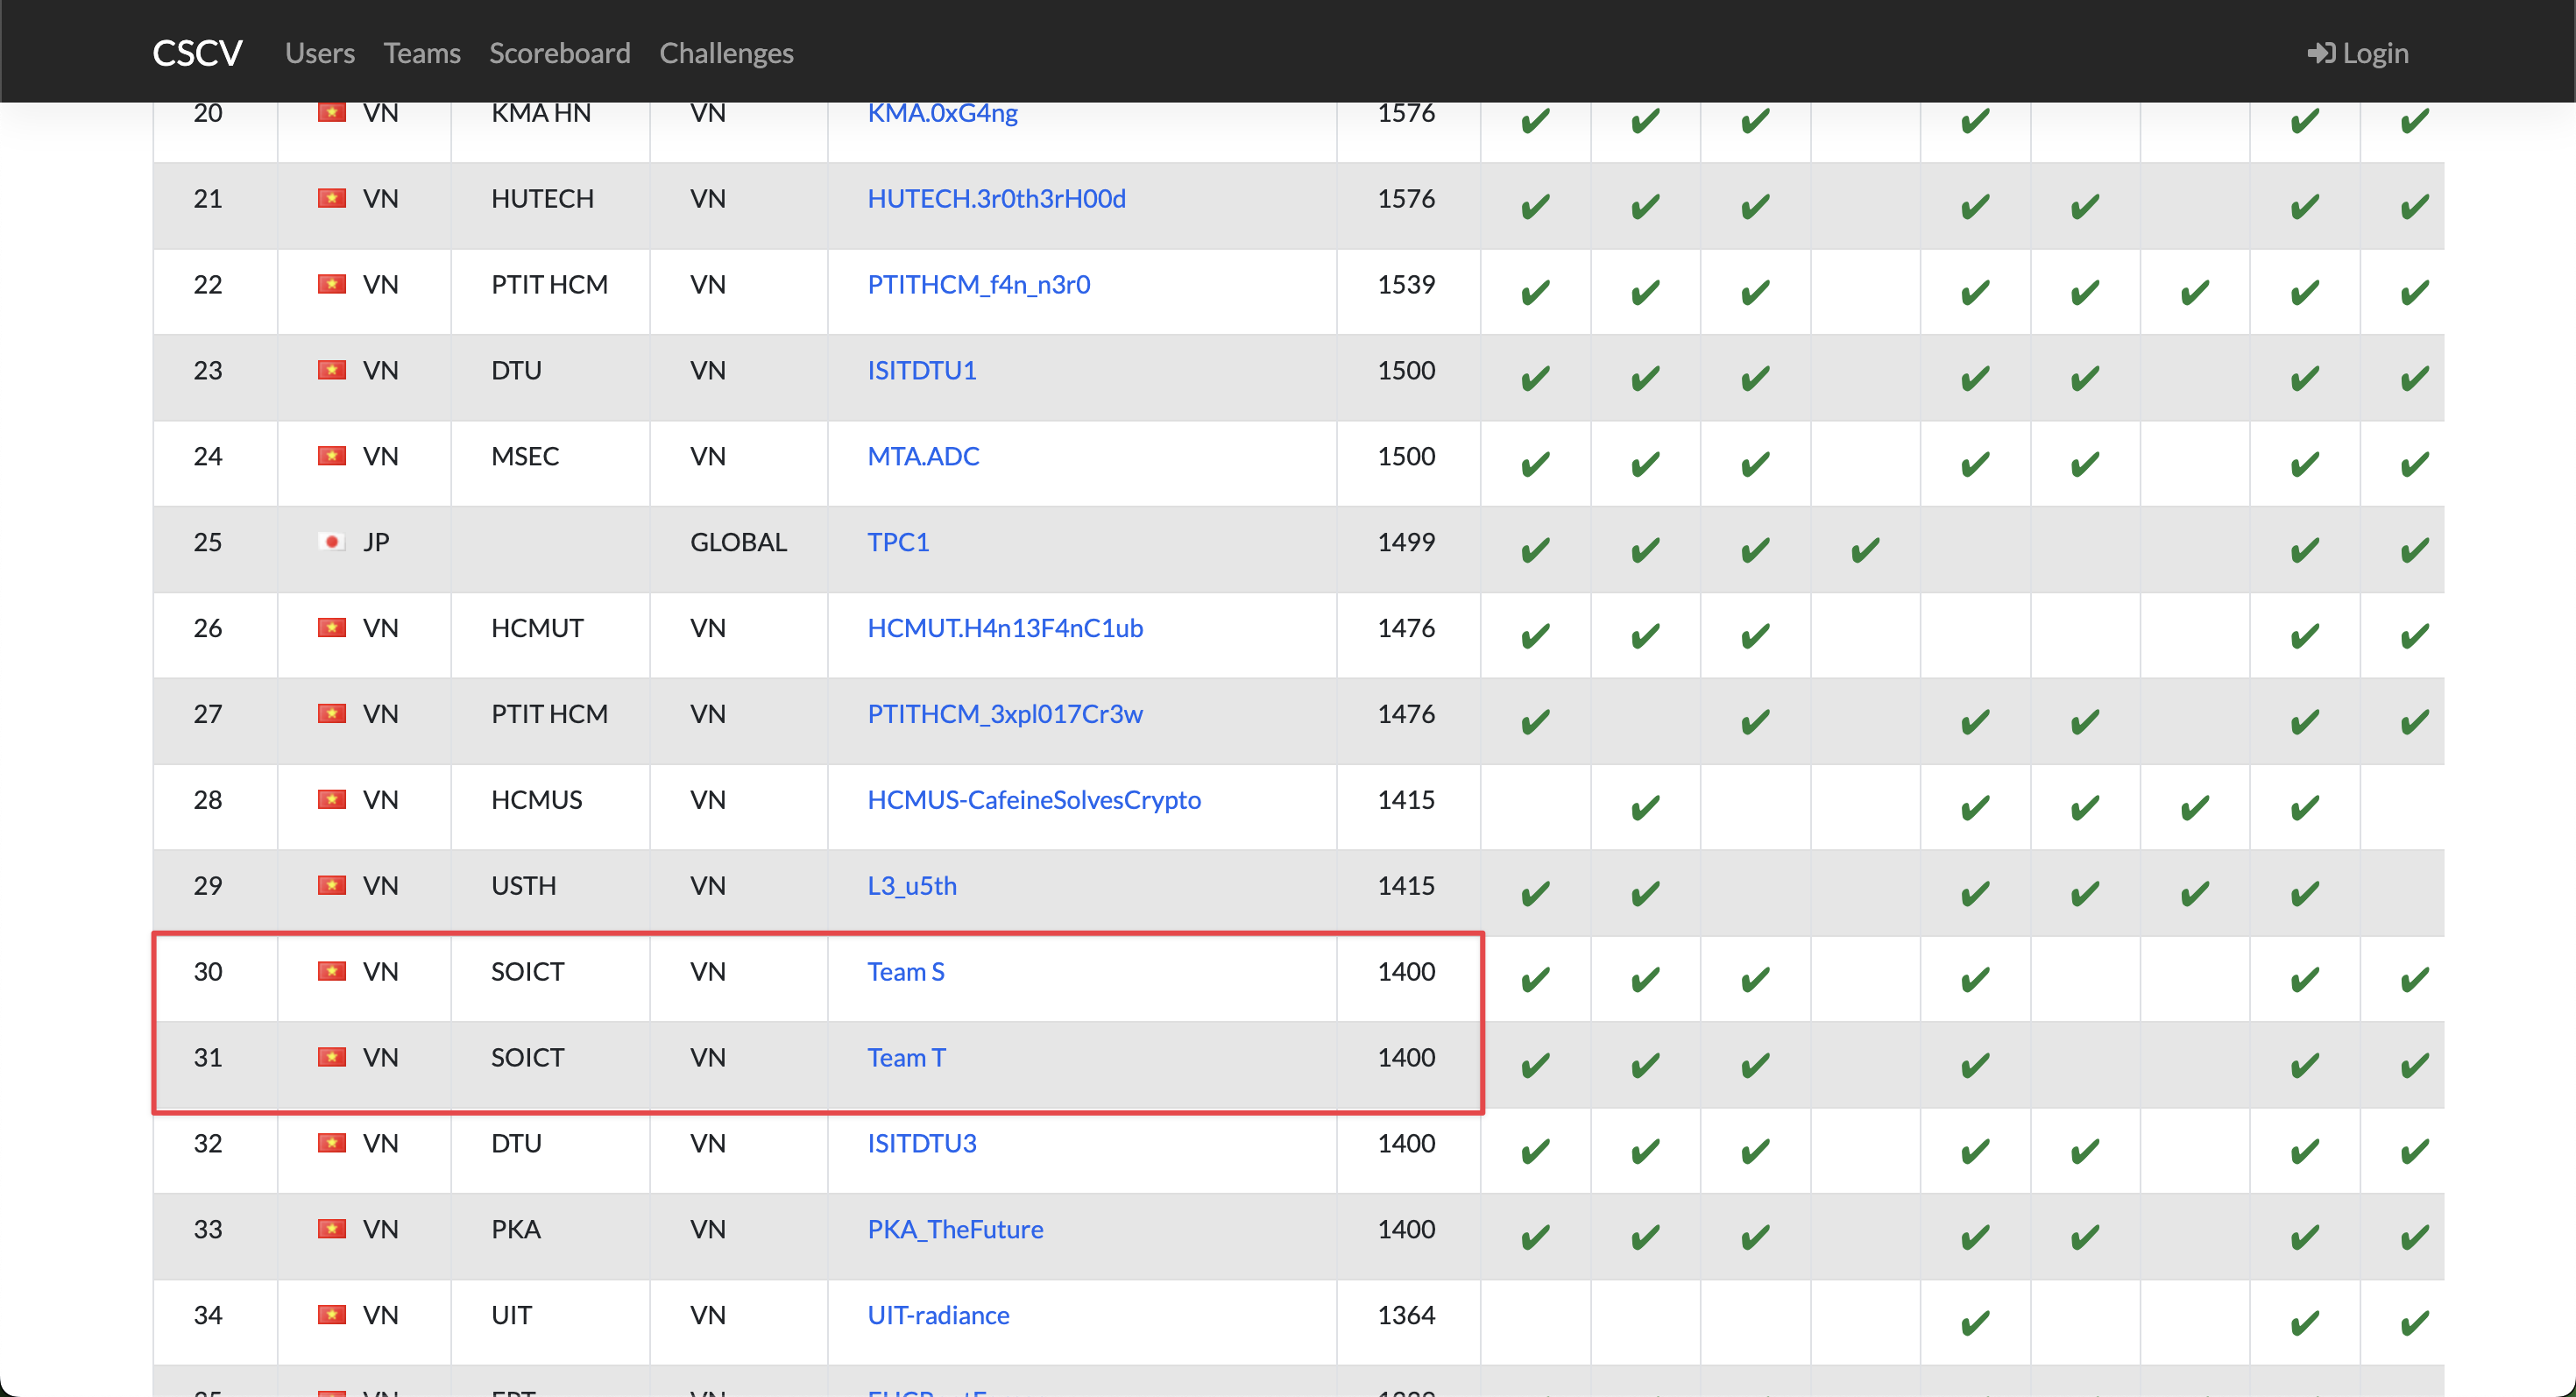Click the Japan flag icon in row 25
This screenshot has height=1397, width=2576.
(x=331, y=542)
